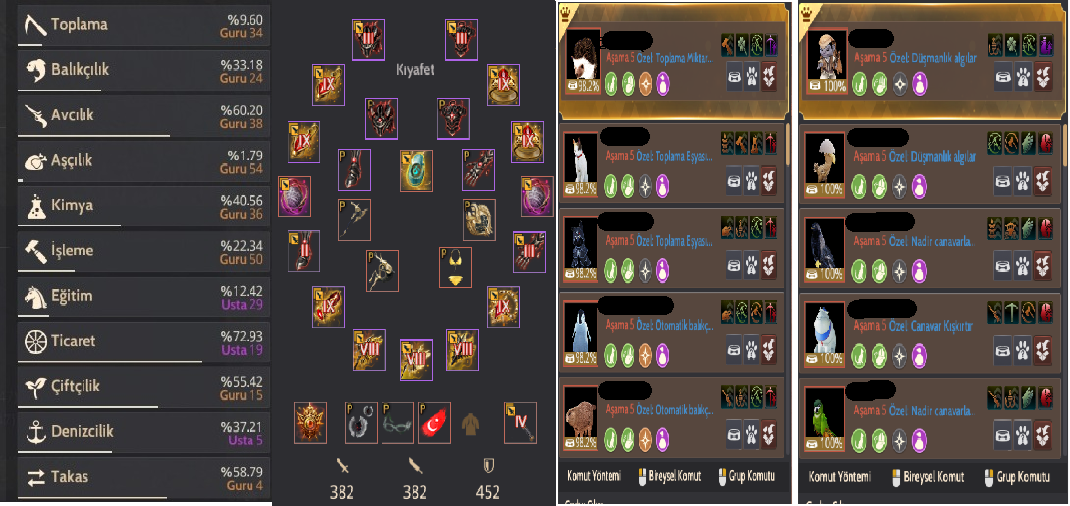
Task: Click the shield defense stat icon above 452
Action: (489, 466)
